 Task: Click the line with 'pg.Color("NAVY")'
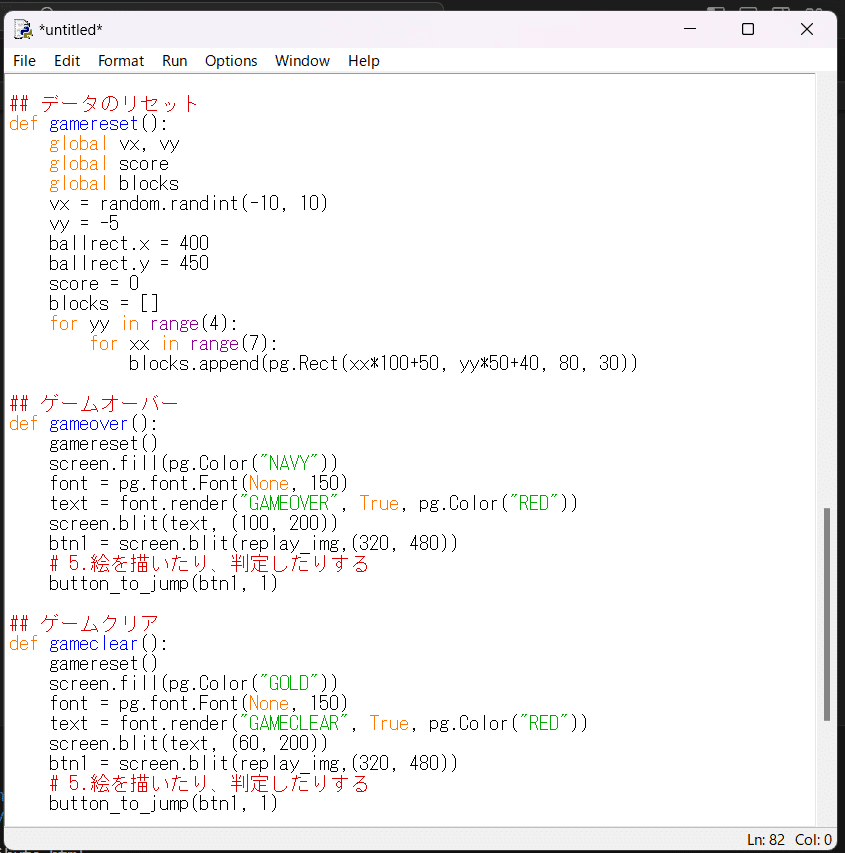point(193,463)
